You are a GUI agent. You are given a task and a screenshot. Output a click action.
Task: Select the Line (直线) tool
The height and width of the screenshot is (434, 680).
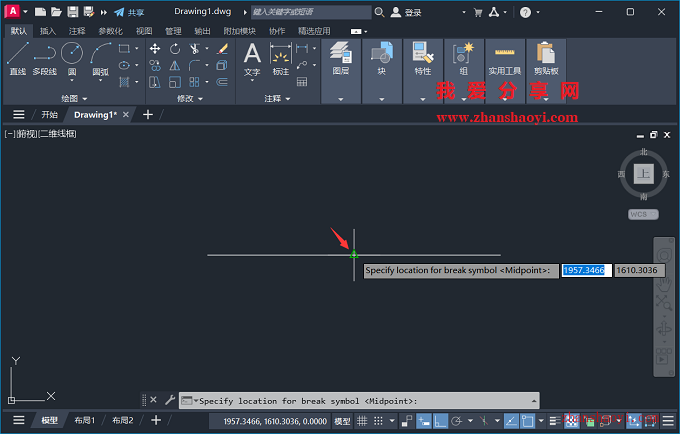point(18,59)
